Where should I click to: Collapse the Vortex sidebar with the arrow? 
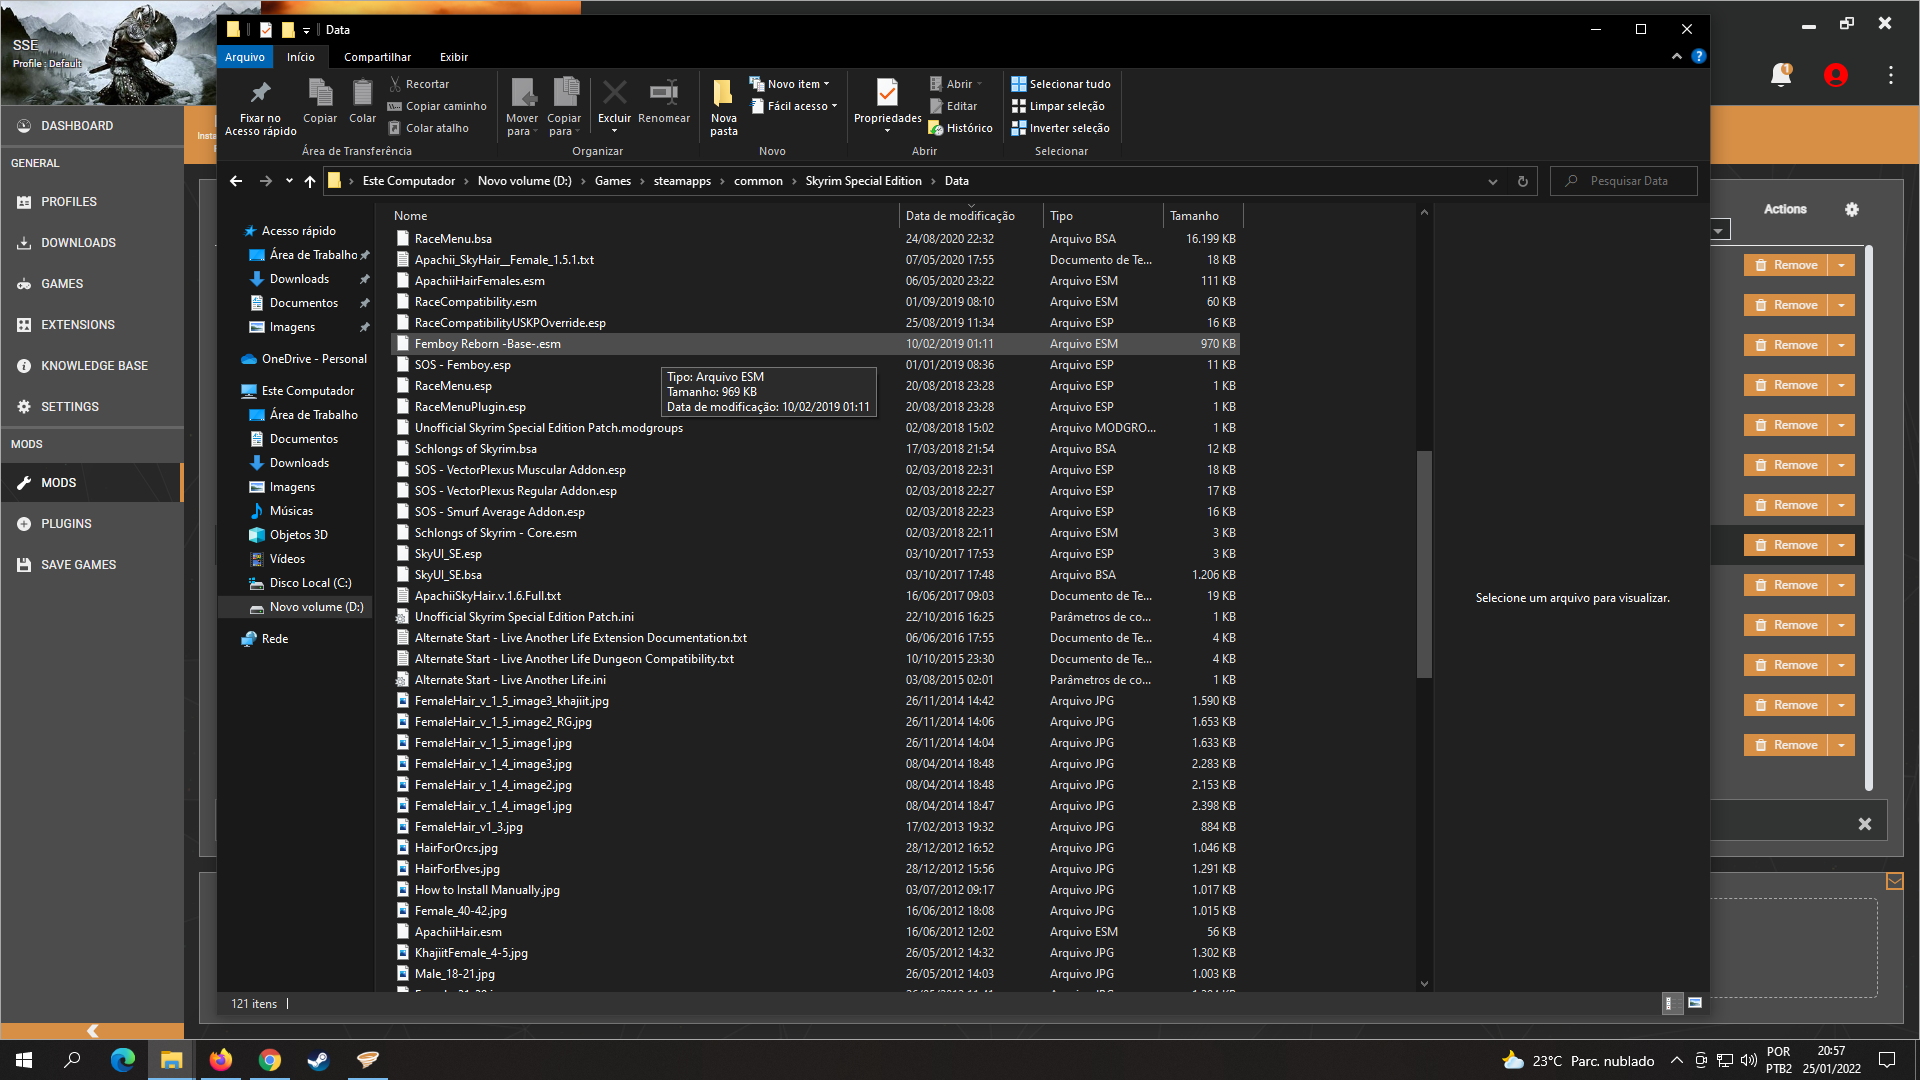92,1031
